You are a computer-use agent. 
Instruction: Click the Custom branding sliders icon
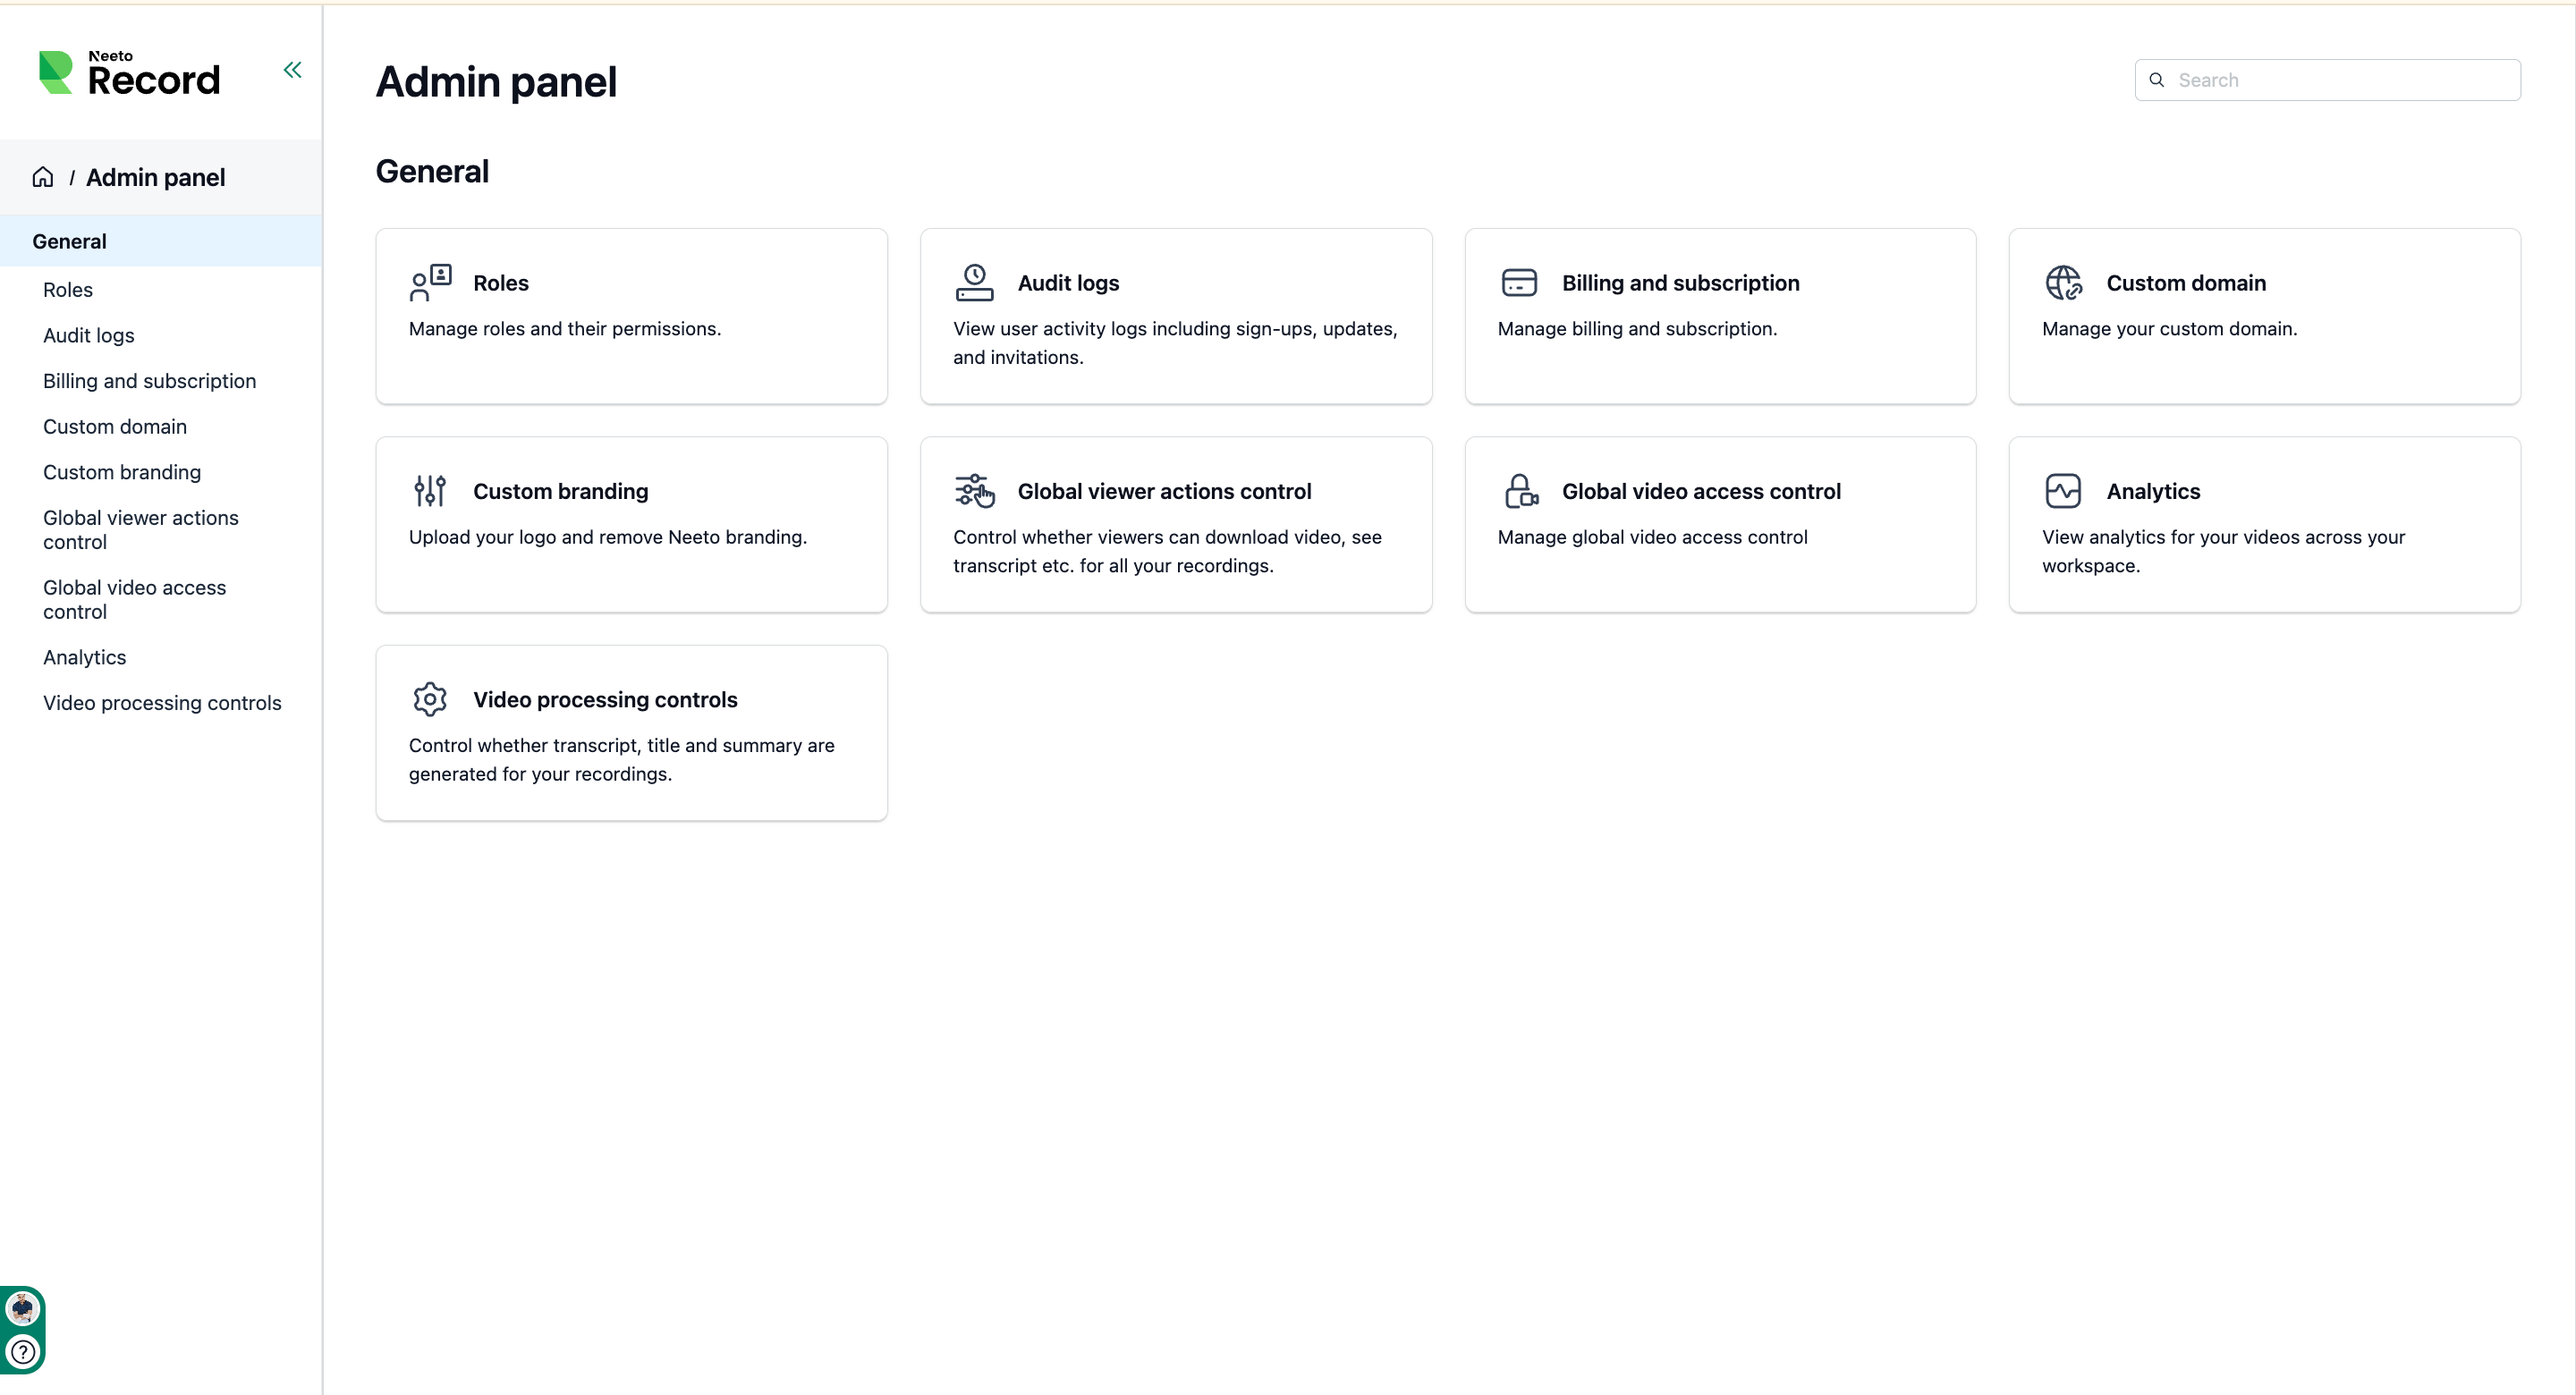430,491
